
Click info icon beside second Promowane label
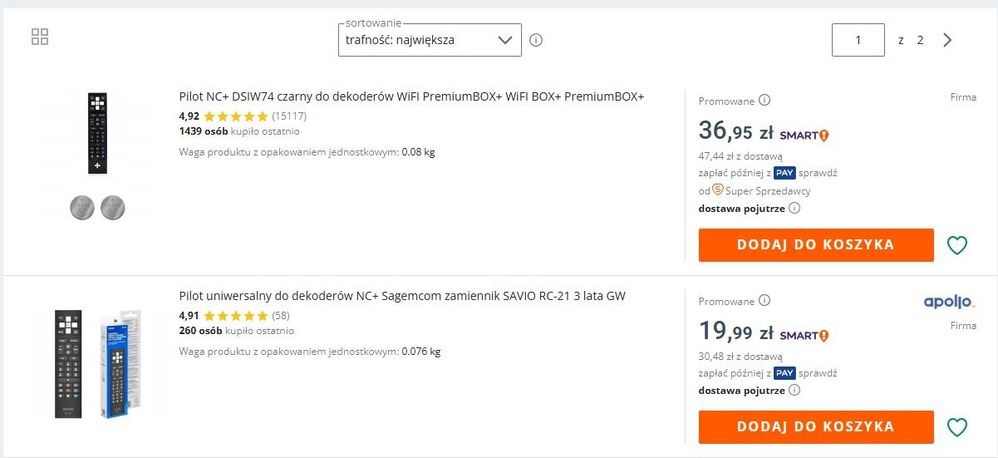point(765,301)
